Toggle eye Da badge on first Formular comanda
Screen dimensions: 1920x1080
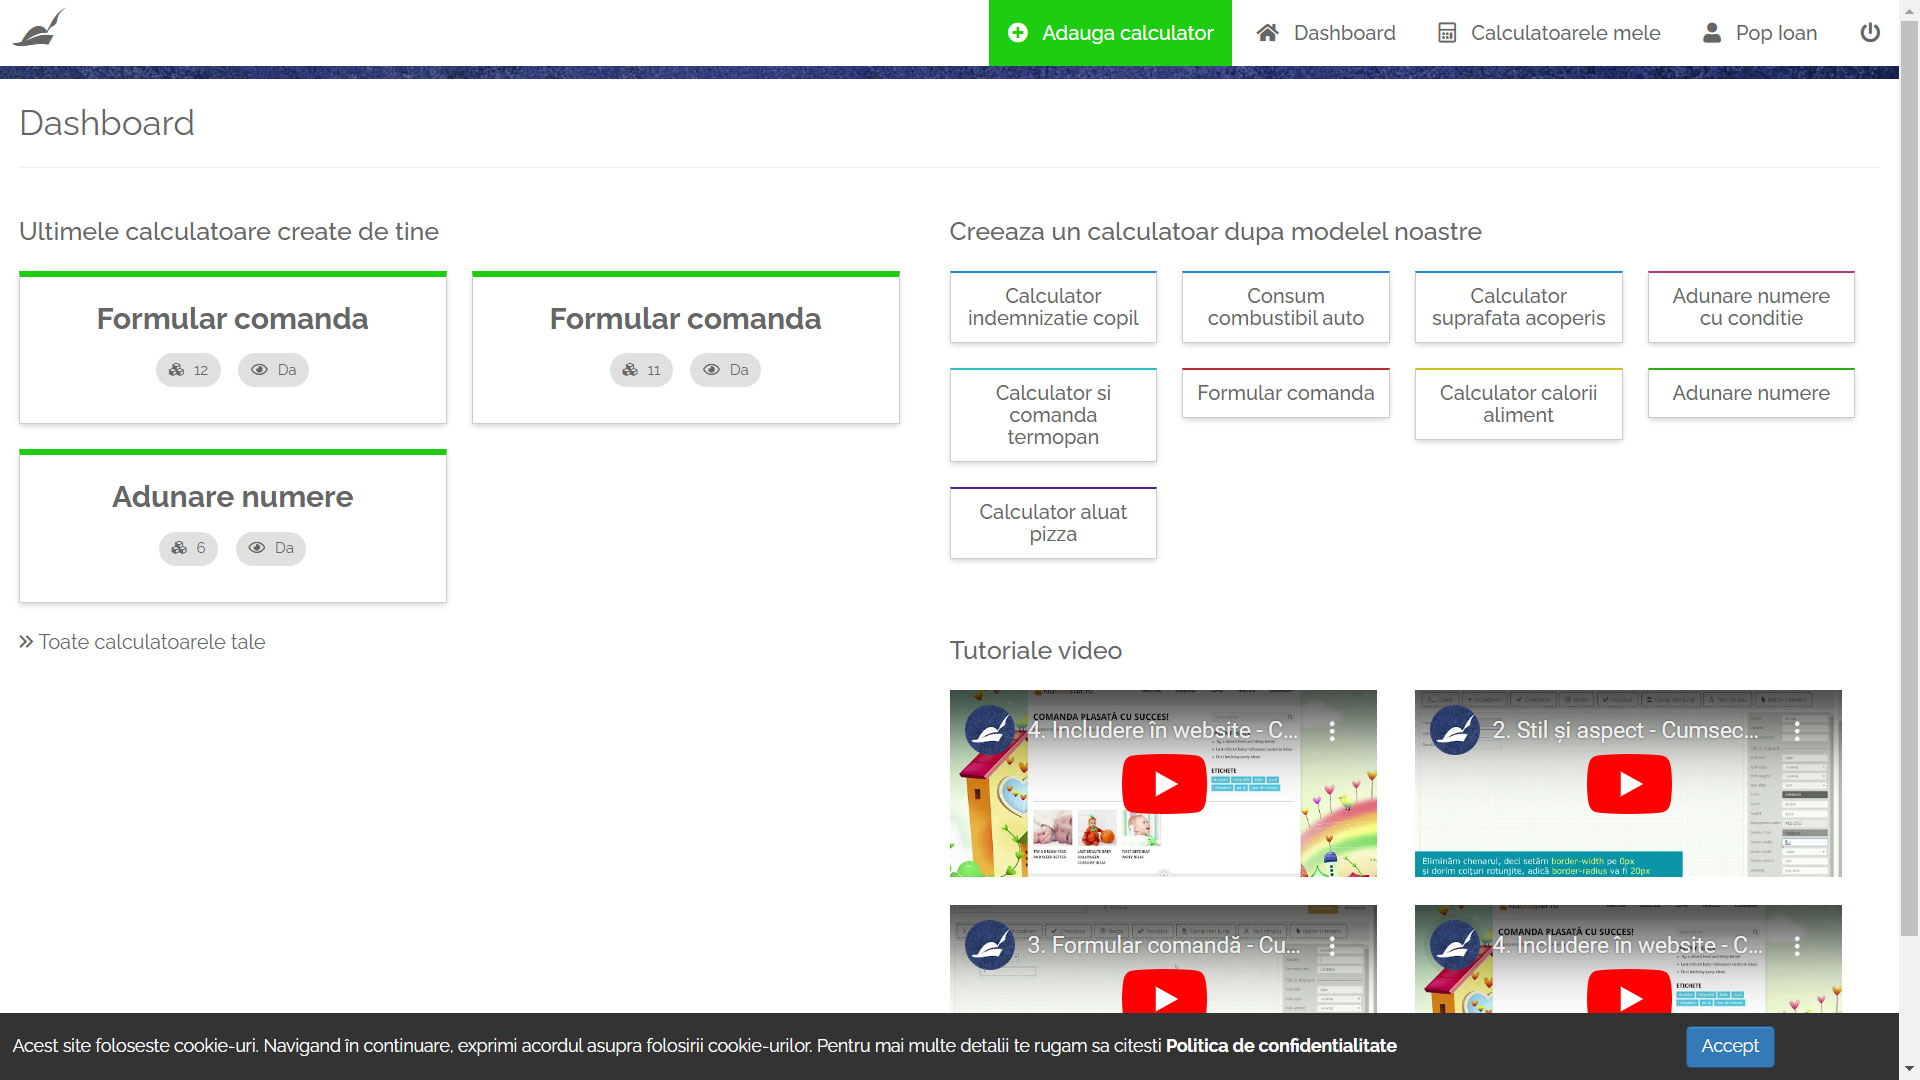point(273,370)
